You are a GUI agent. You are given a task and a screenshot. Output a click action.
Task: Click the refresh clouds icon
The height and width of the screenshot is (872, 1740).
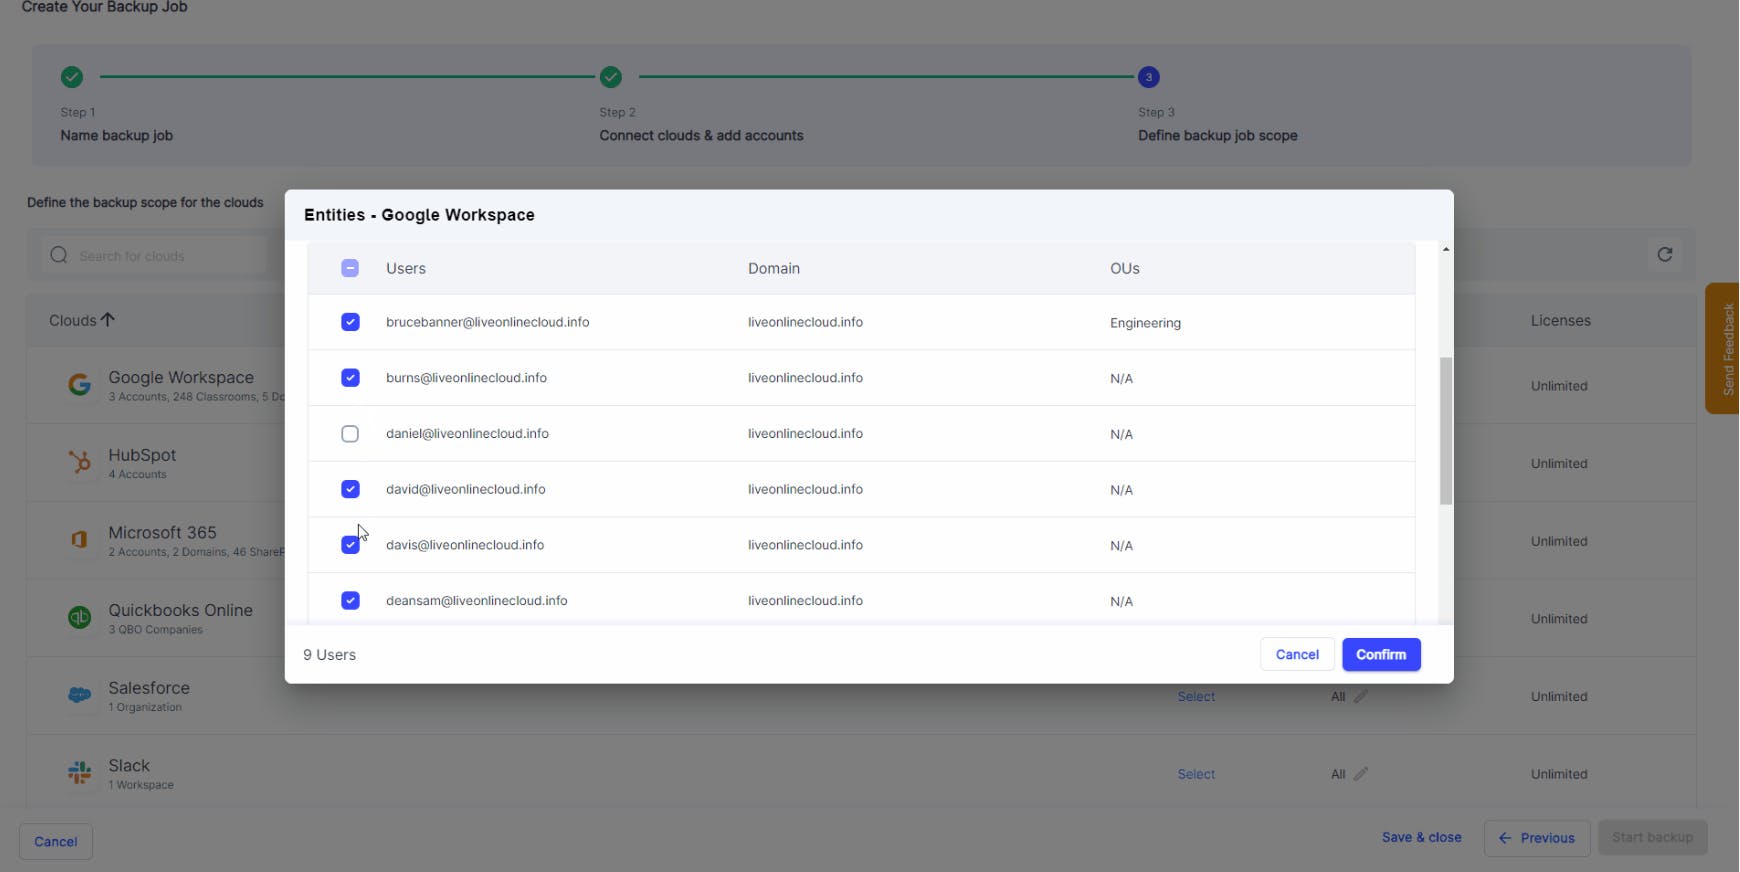[1664, 255]
